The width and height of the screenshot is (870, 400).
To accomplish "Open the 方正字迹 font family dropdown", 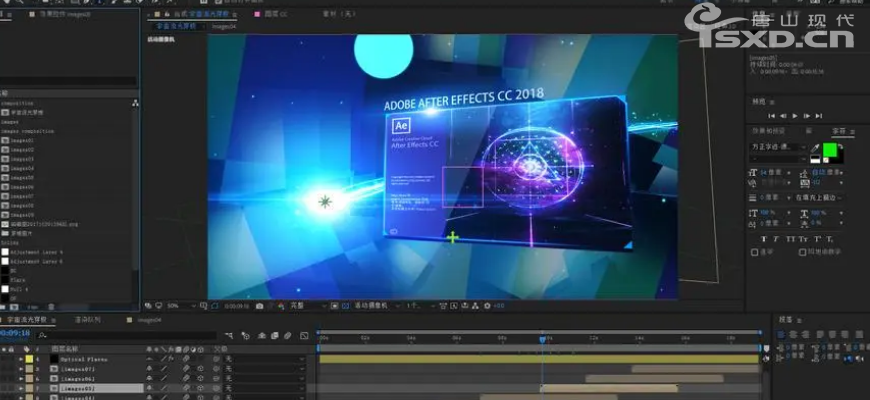I will tap(778, 147).
